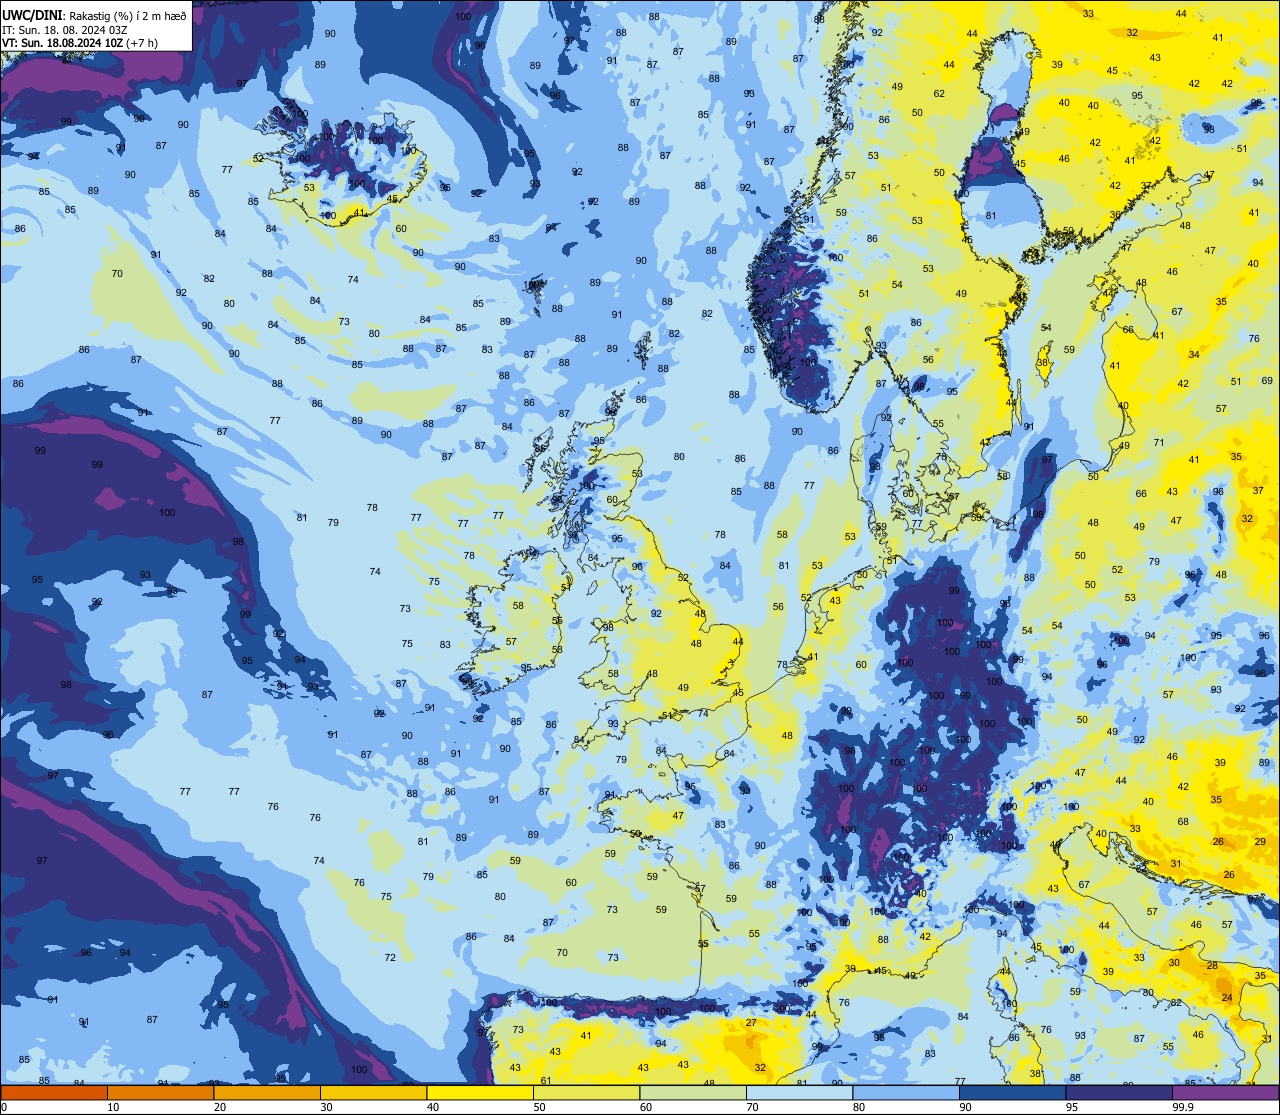1280x1115 pixels.
Task: Click the legend tick label '95'
Action: tap(1073, 1107)
